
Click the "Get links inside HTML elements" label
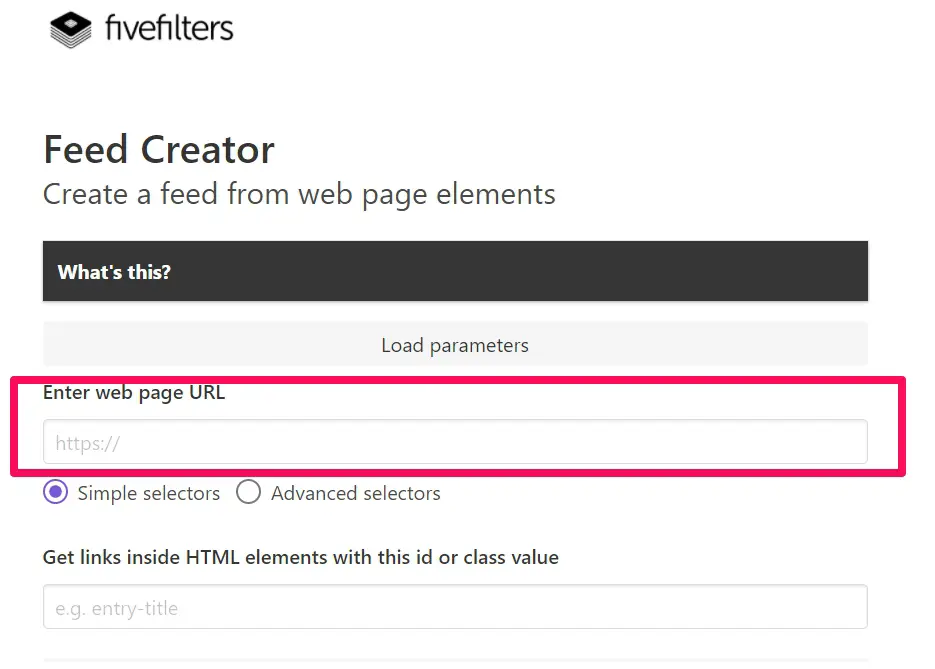(301, 558)
